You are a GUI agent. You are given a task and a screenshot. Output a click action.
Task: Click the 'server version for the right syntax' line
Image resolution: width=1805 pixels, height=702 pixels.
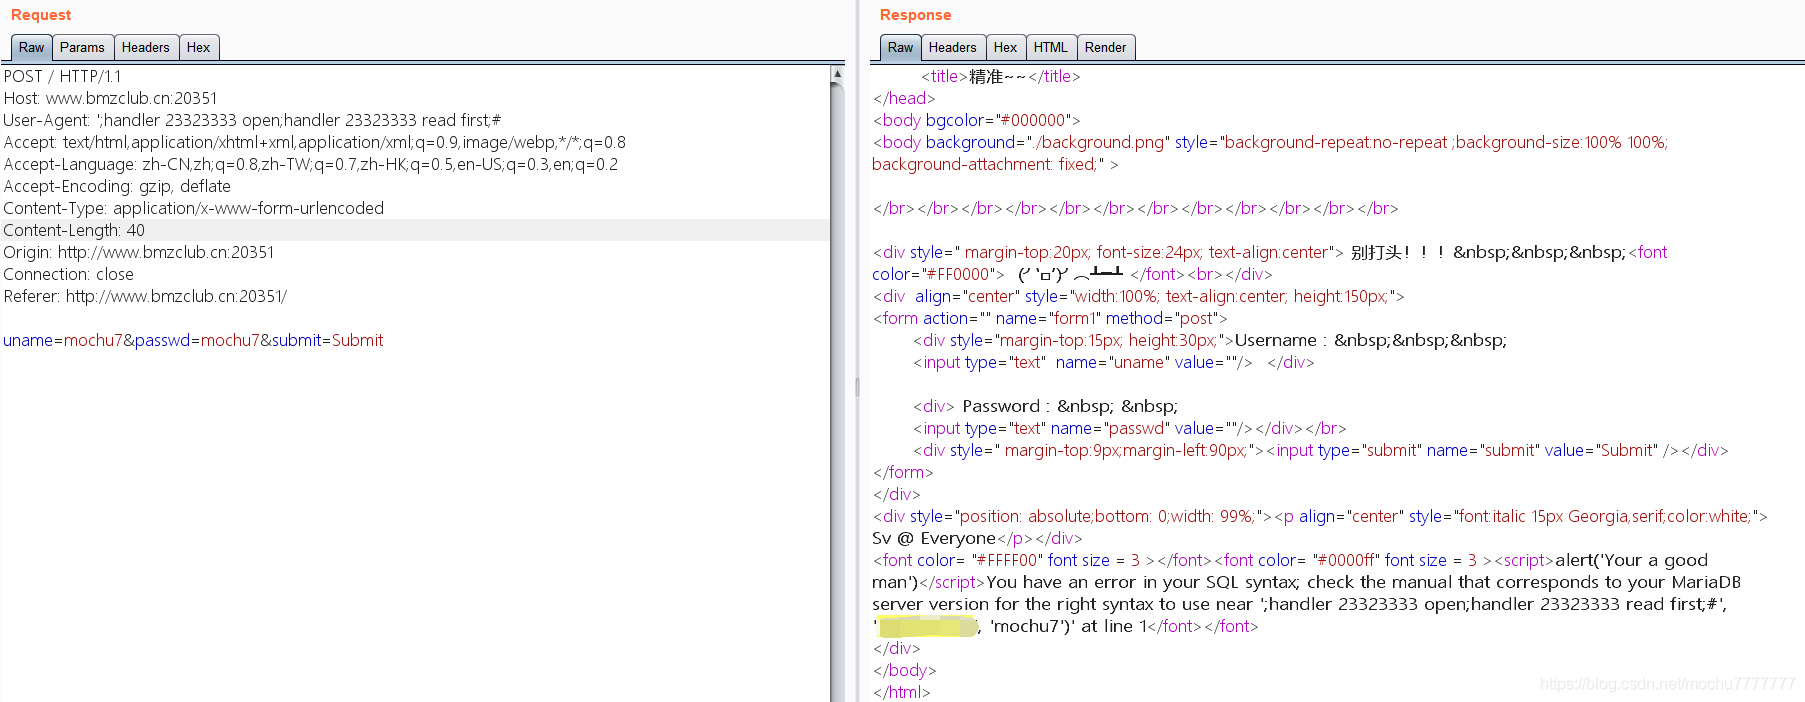click(x=1300, y=604)
